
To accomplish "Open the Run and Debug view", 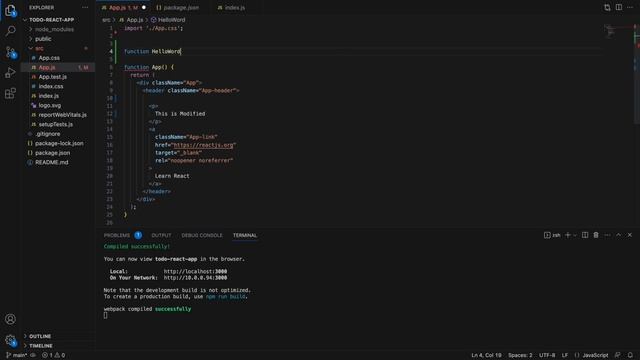I will [10, 73].
